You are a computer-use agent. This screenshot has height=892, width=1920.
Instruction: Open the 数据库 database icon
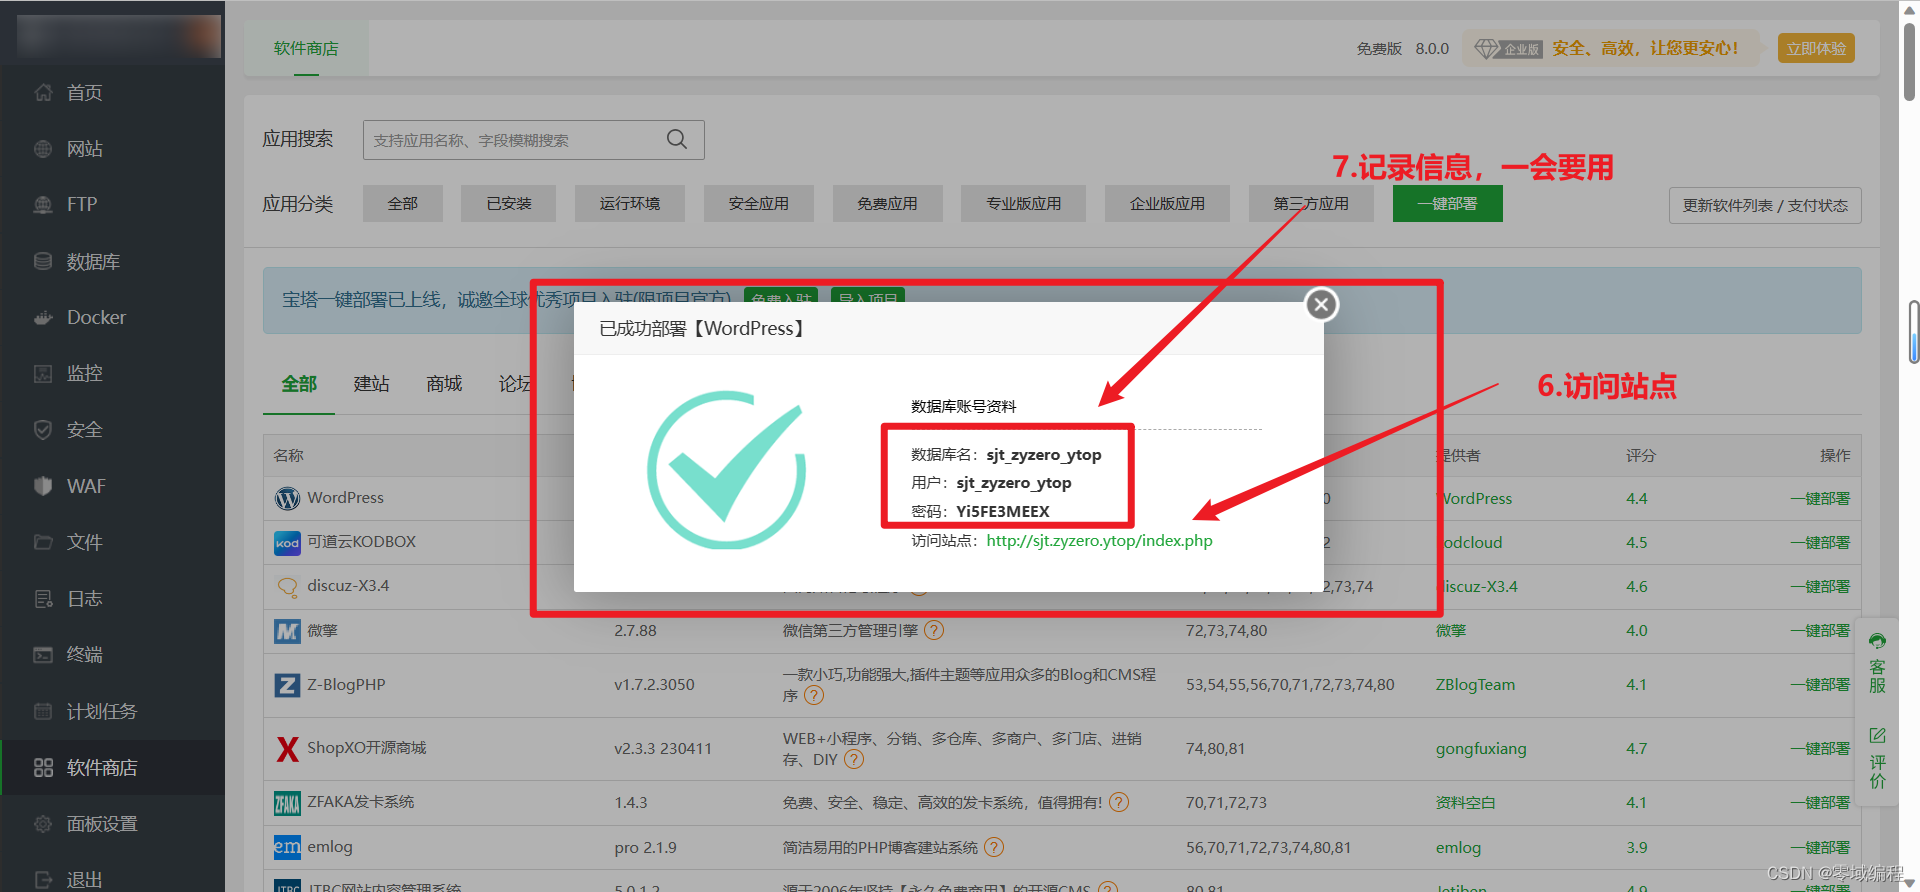click(x=43, y=261)
